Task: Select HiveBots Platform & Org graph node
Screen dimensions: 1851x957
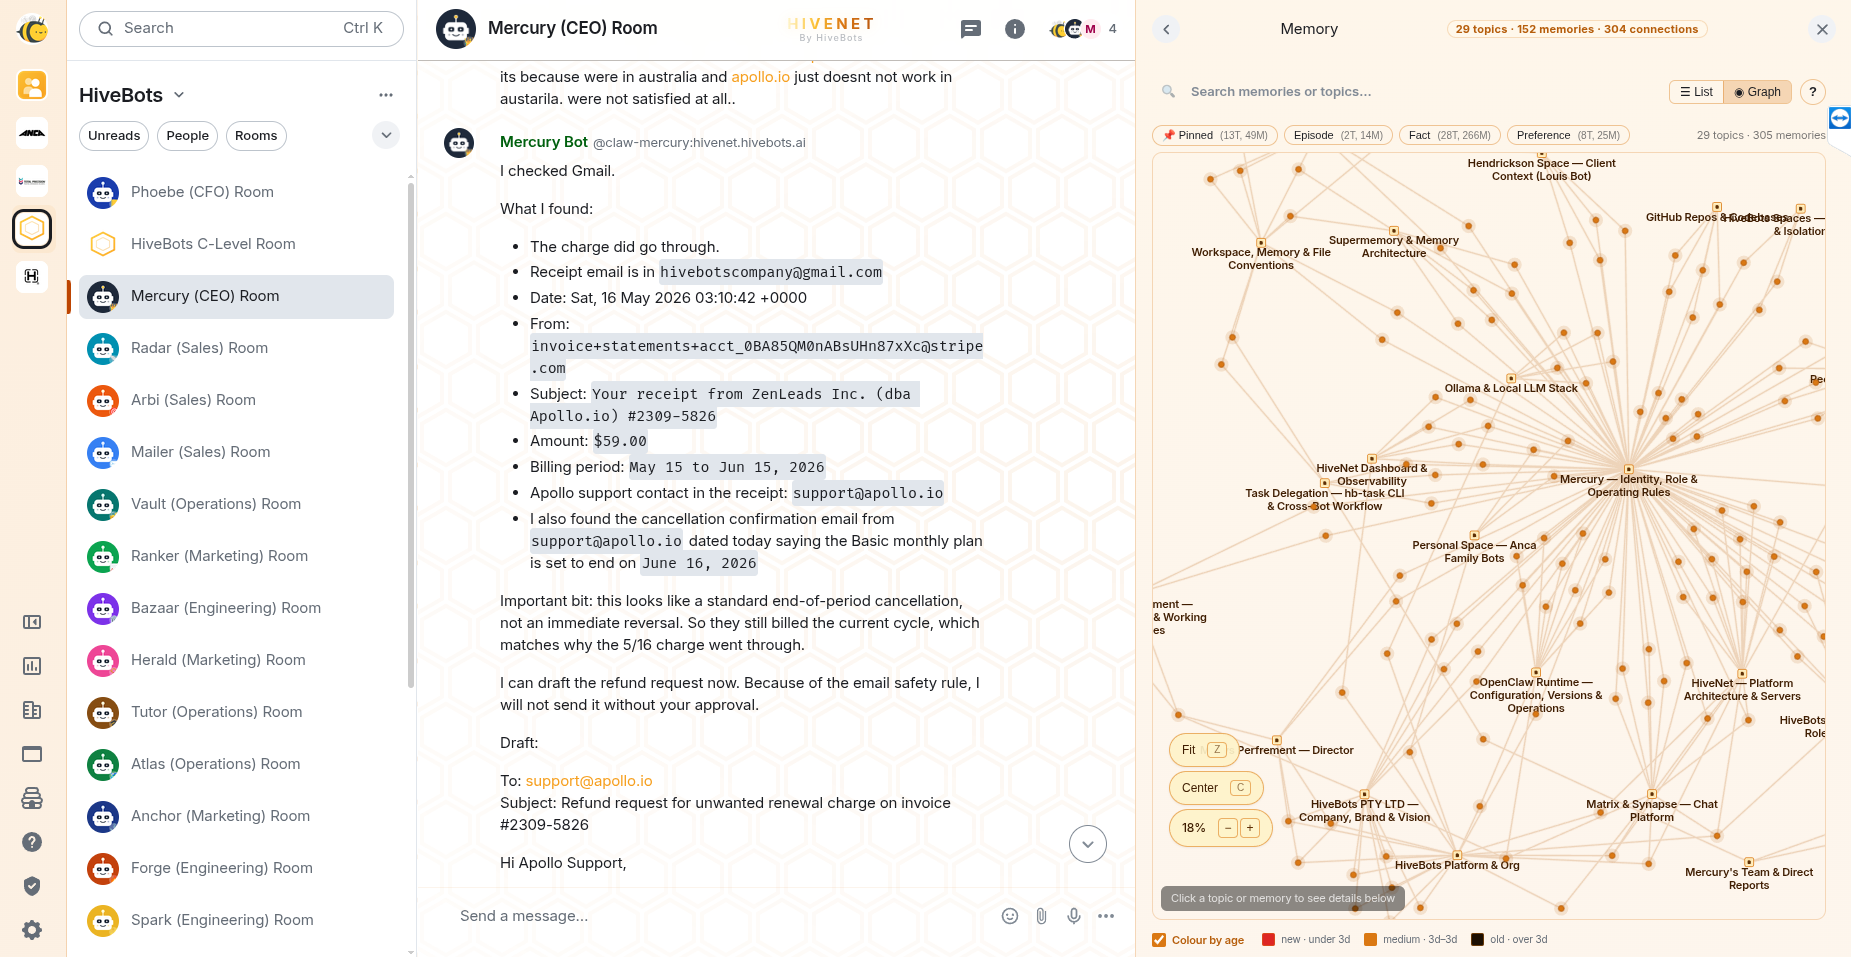Action: coord(1457,856)
